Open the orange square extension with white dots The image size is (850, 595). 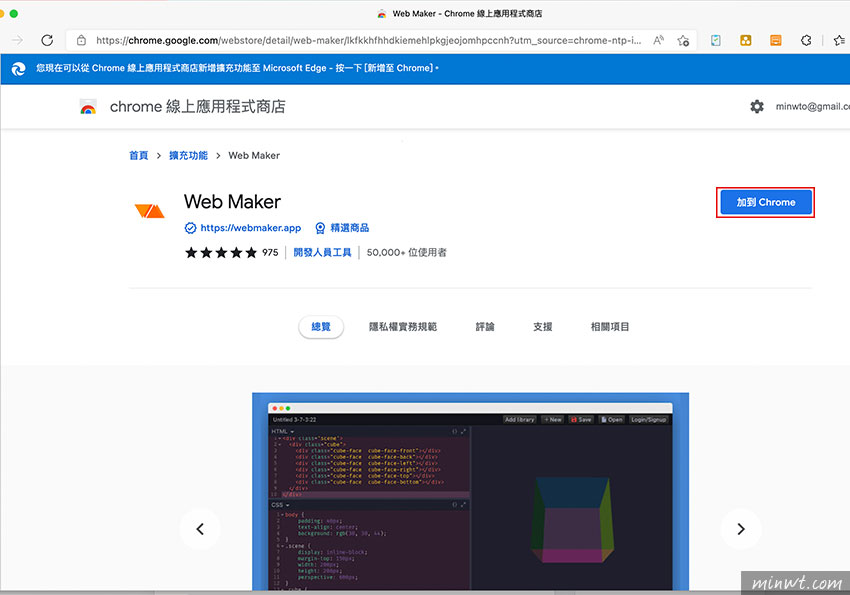click(746, 40)
